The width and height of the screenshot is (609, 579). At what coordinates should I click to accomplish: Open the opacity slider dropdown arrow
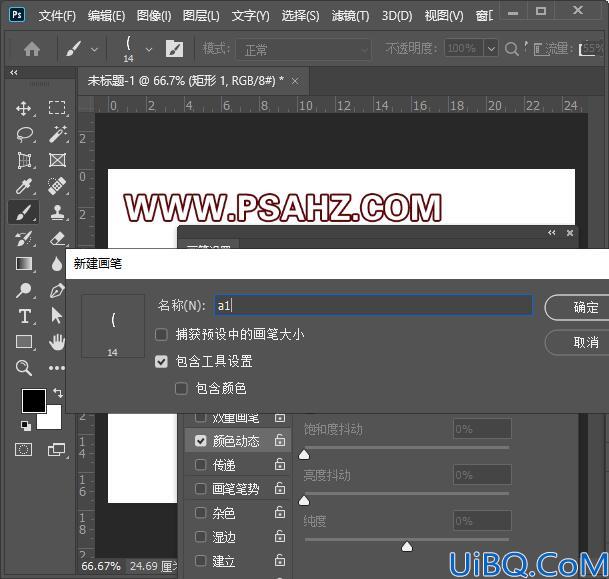[x=491, y=49]
